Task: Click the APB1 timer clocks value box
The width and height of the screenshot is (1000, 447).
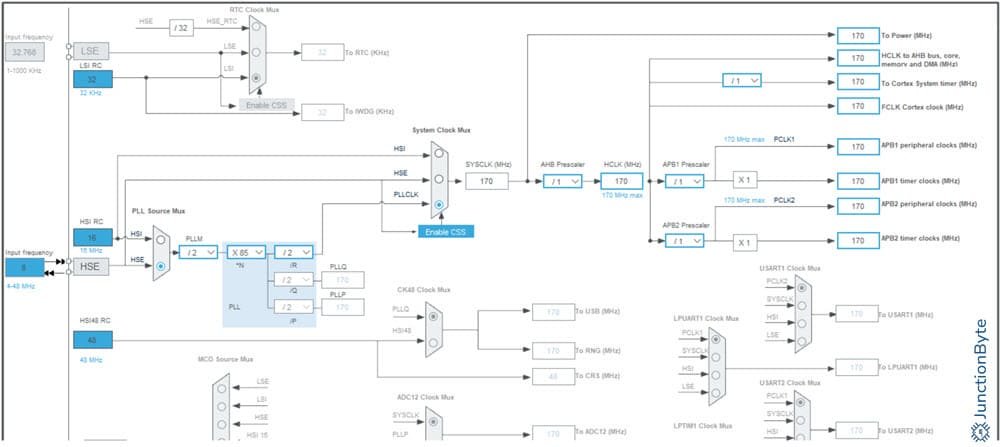Action: [x=858, y=181]
